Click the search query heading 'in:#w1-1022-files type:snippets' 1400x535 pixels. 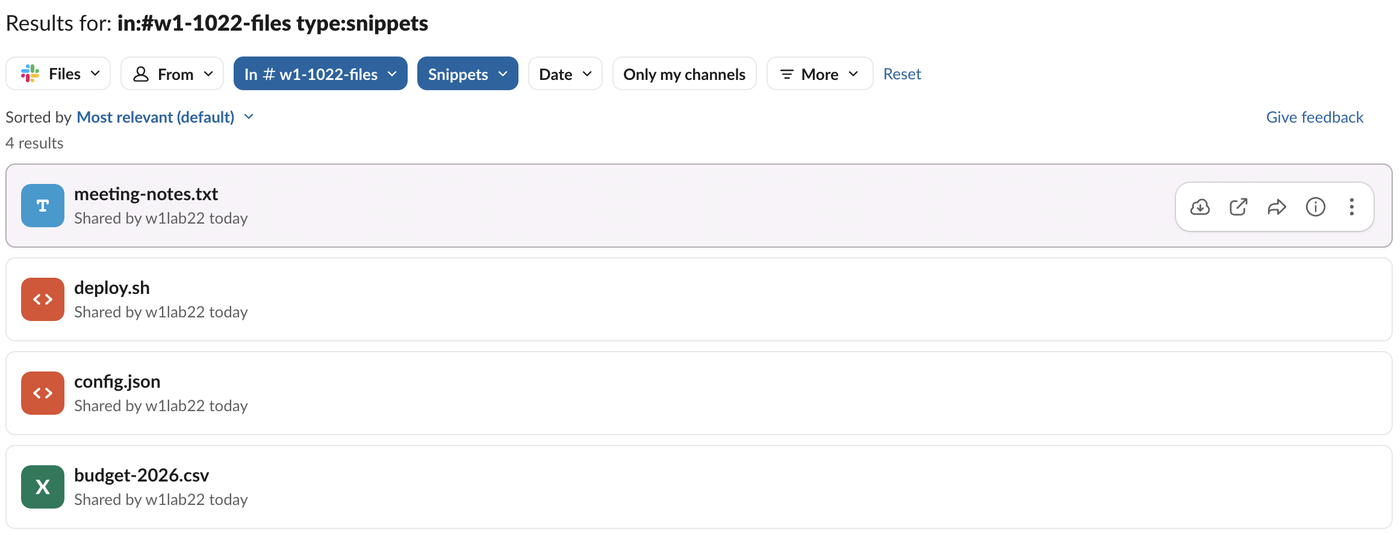[273, 23]
